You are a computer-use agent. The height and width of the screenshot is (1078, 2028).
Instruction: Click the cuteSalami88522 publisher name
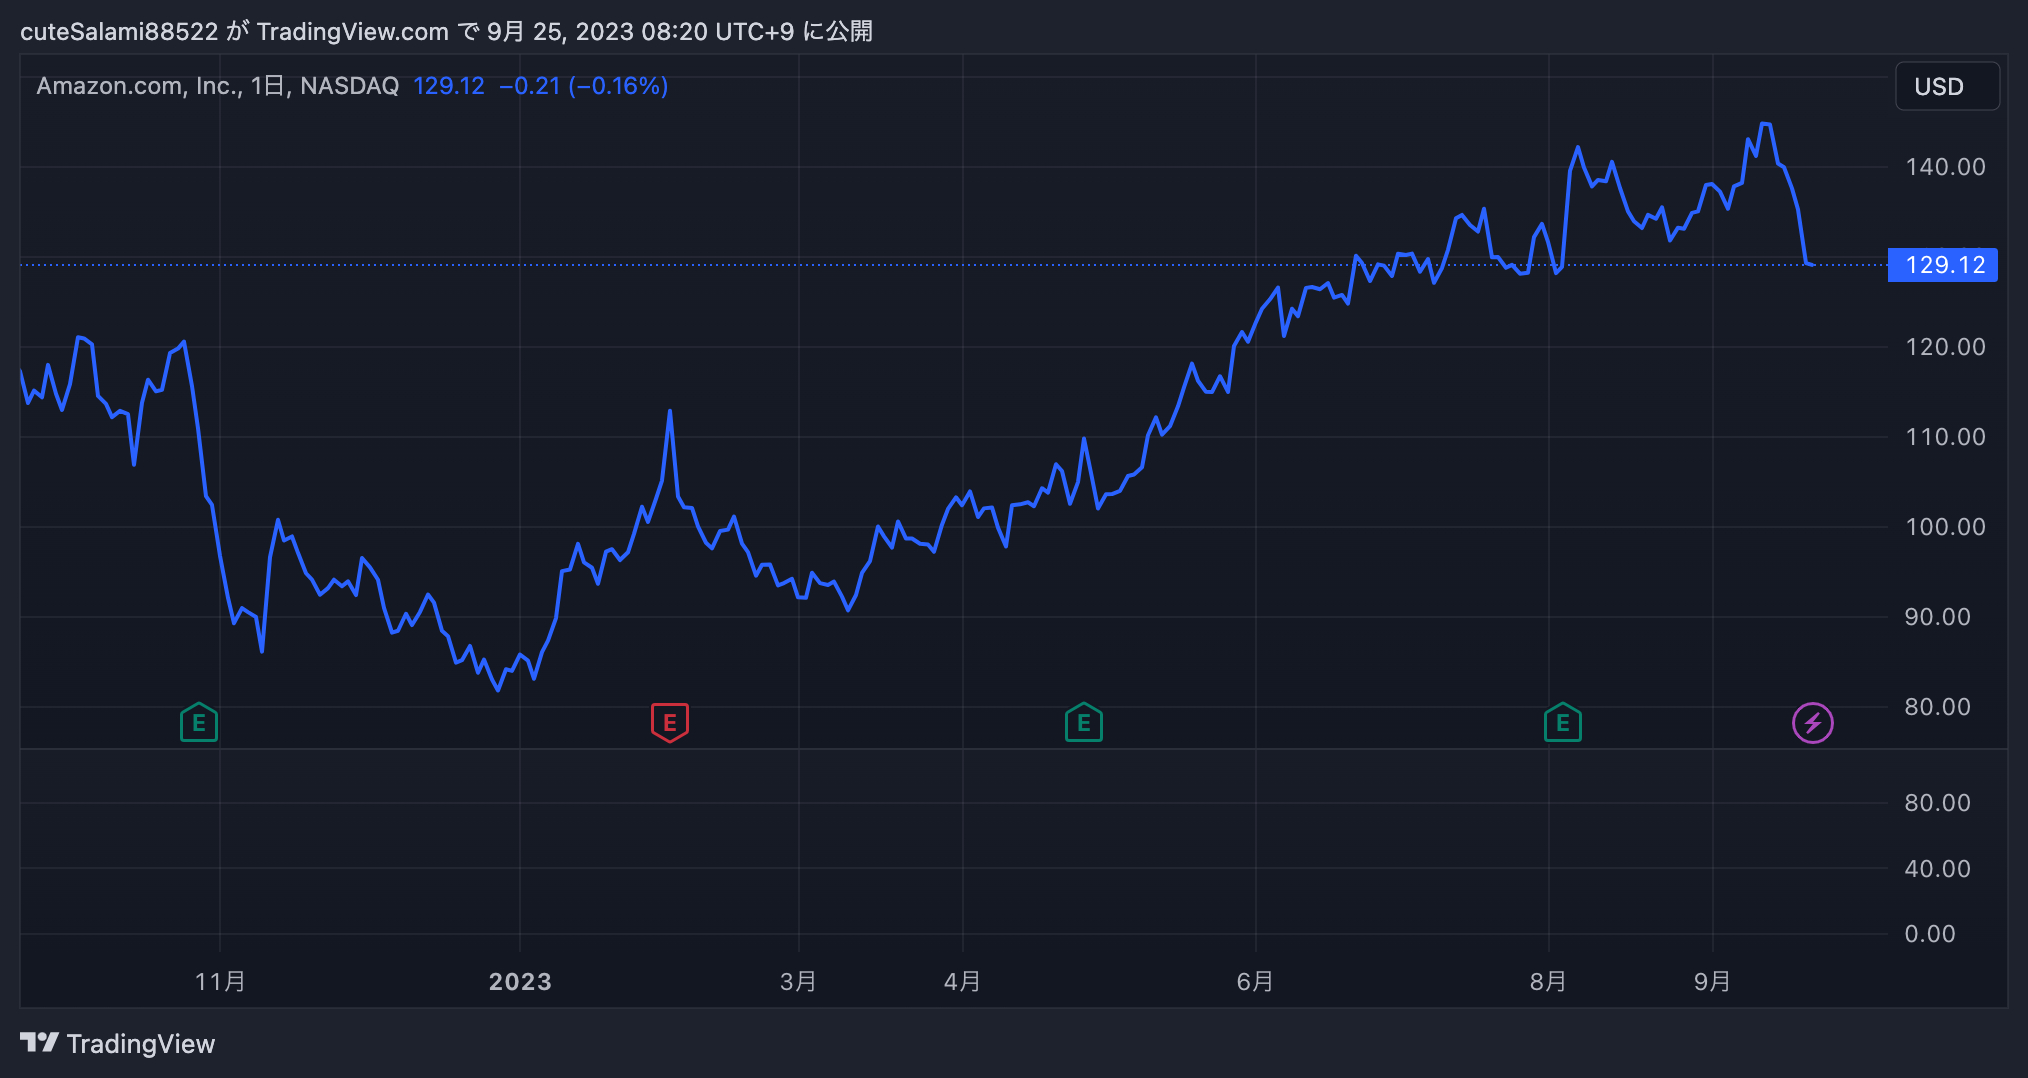click(x=119, y=32)
